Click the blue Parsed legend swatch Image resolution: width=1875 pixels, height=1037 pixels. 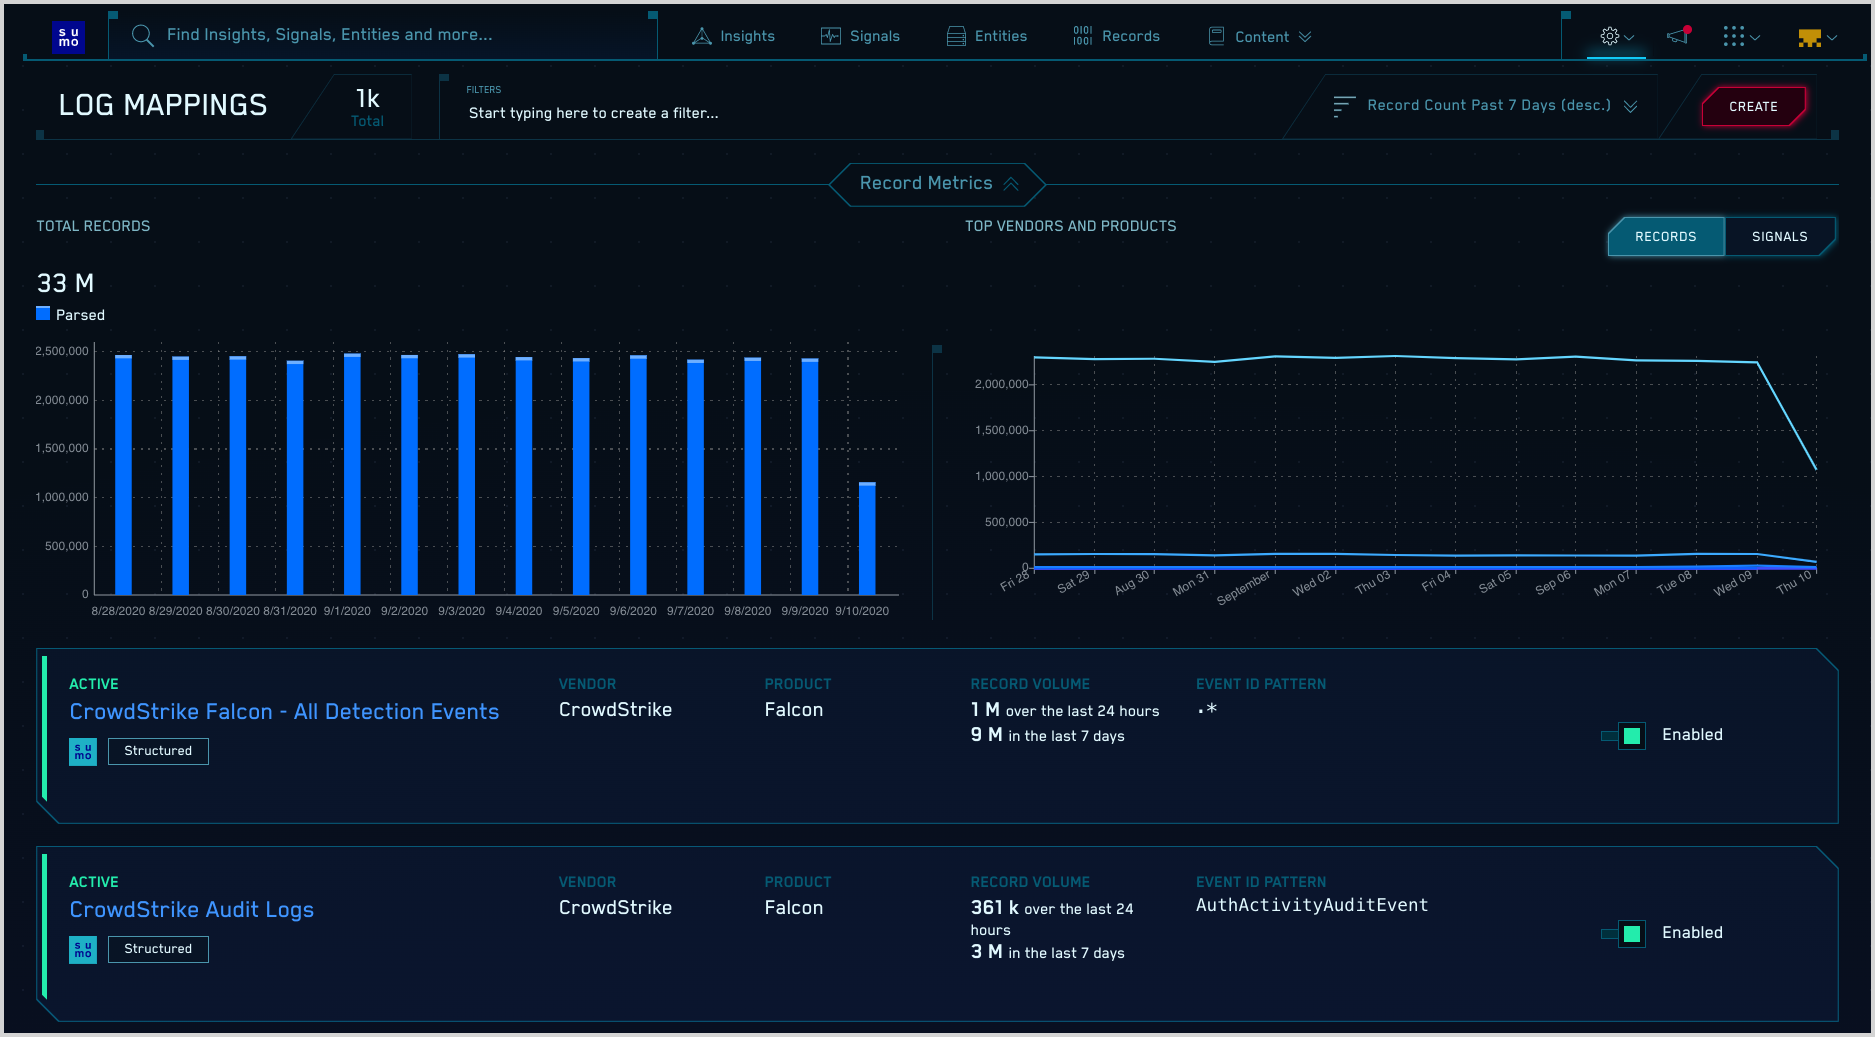tap(43, 314)
